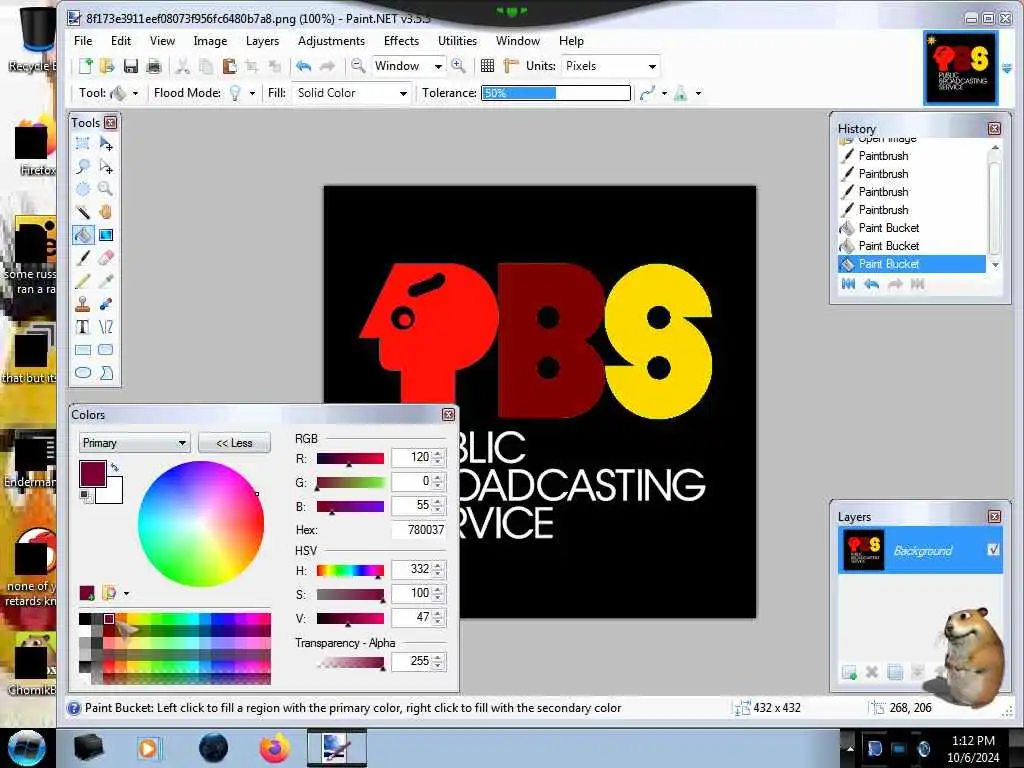Add a new layer in Layers panel
This screenshot has height=768, width=1024.
click(x=849, y=672)
